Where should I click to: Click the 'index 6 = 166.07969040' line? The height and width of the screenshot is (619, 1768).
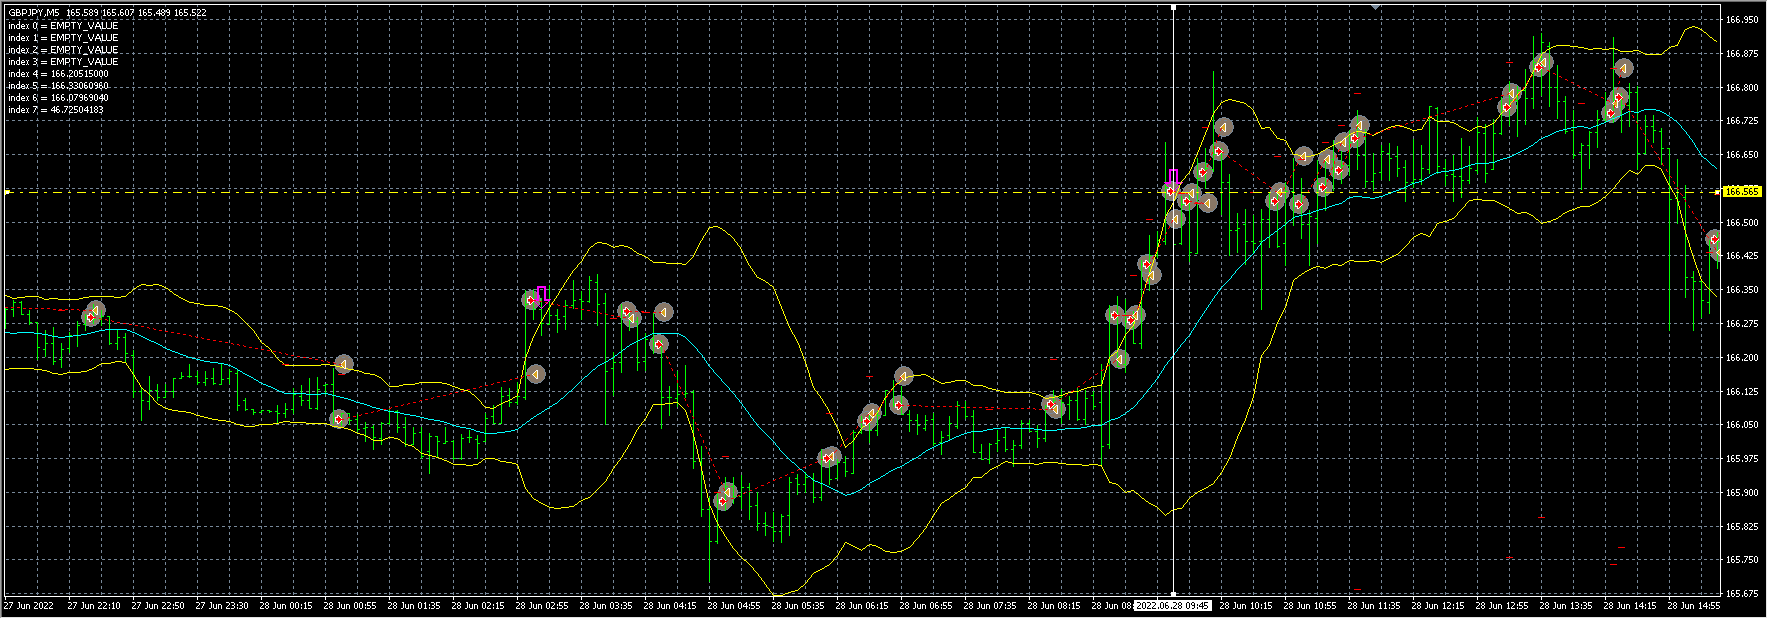pyautogui.click(x=58, y=97)
